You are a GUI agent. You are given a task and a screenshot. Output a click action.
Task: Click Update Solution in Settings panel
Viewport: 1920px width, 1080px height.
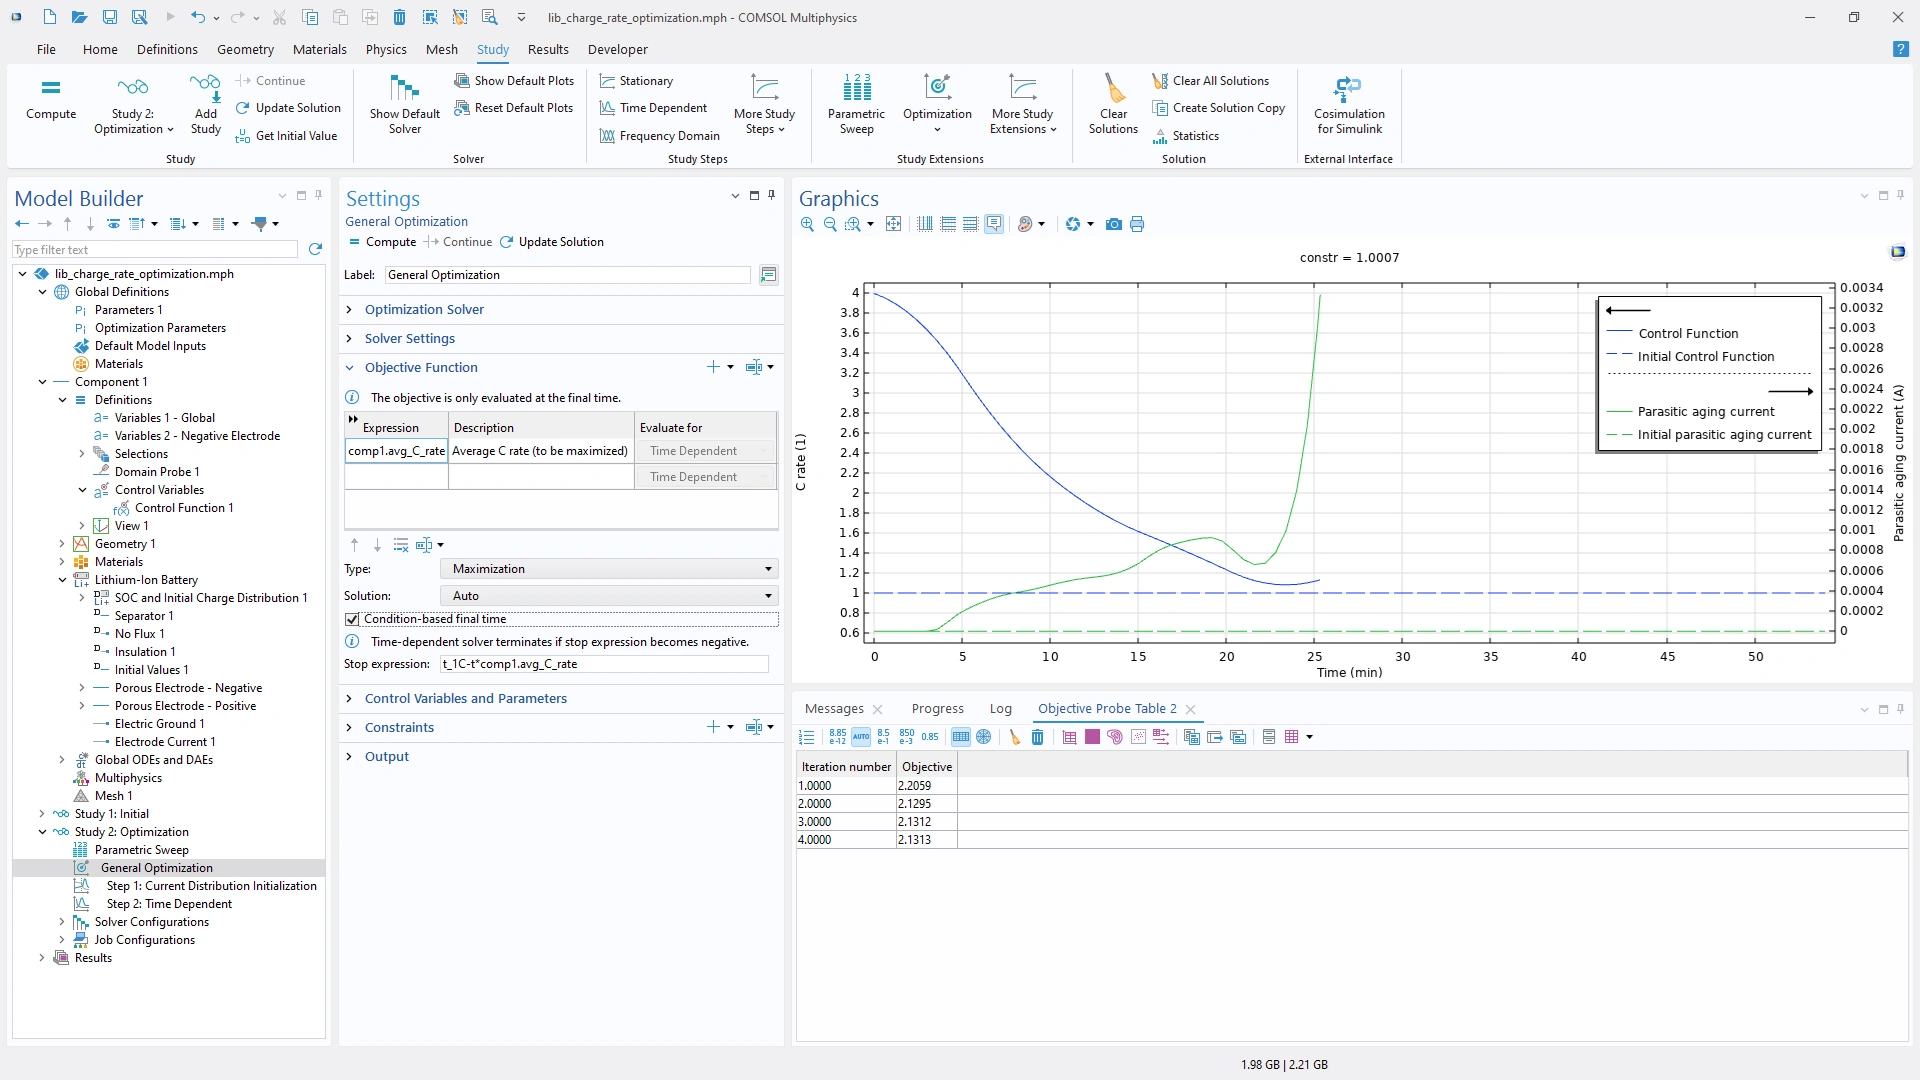tap(552, 242)
